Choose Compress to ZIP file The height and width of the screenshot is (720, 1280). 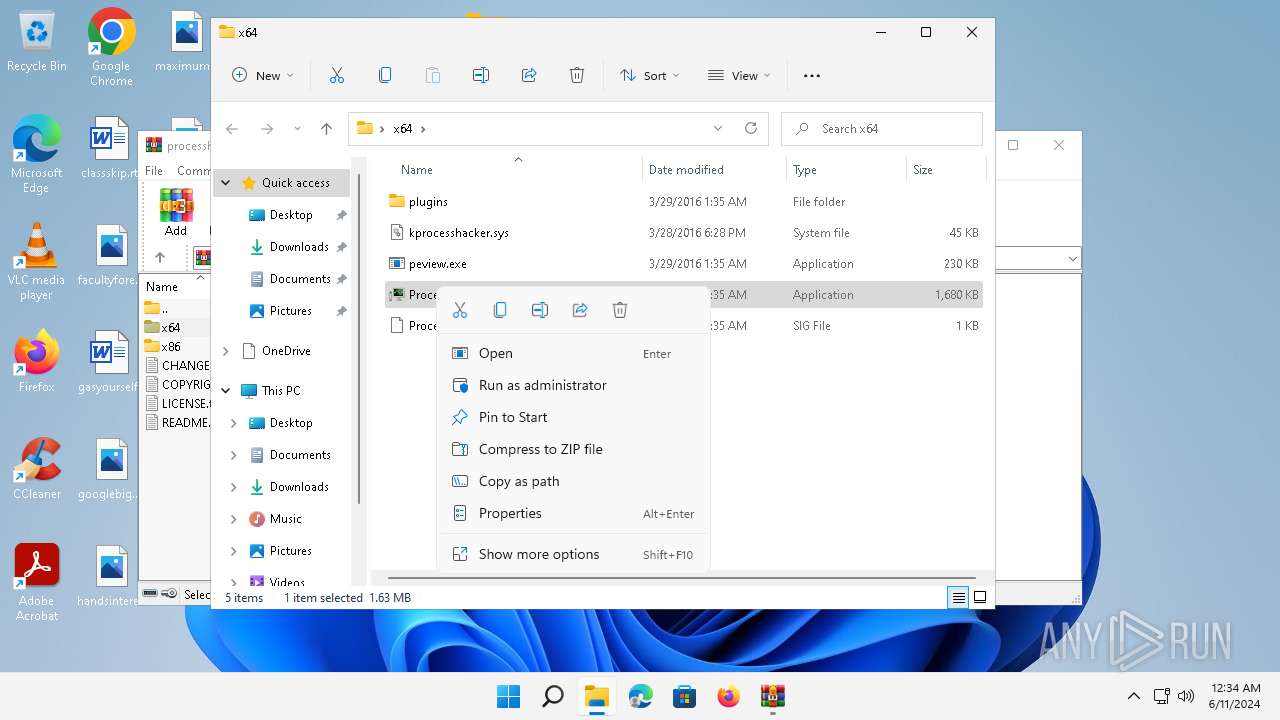coord(573,449)
